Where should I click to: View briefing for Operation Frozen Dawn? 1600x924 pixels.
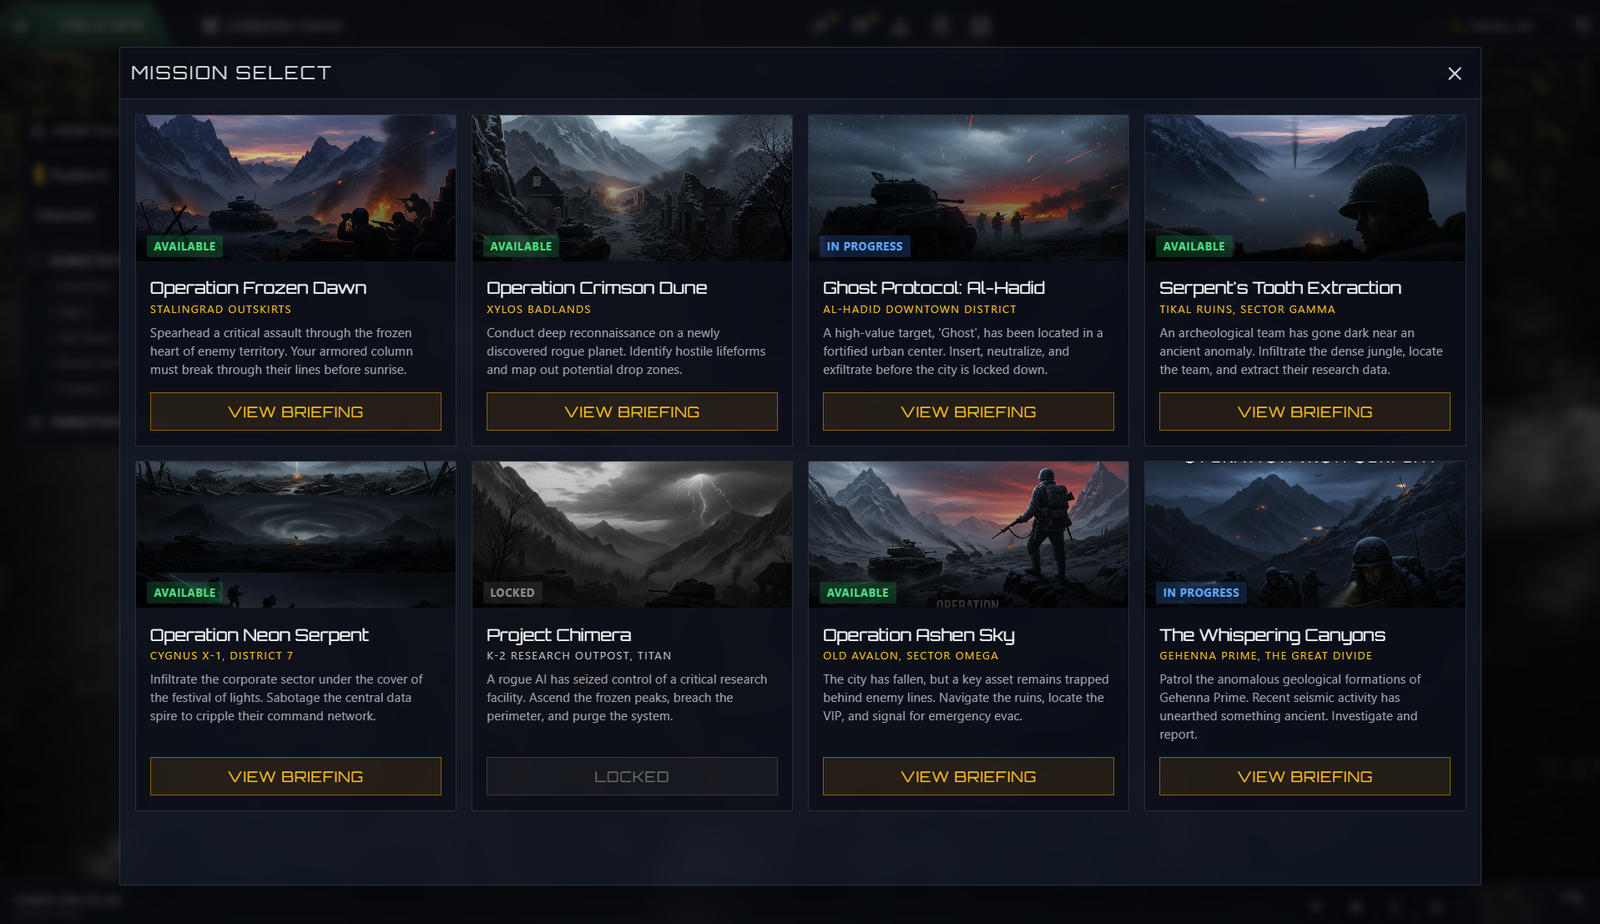click(295, 412)
